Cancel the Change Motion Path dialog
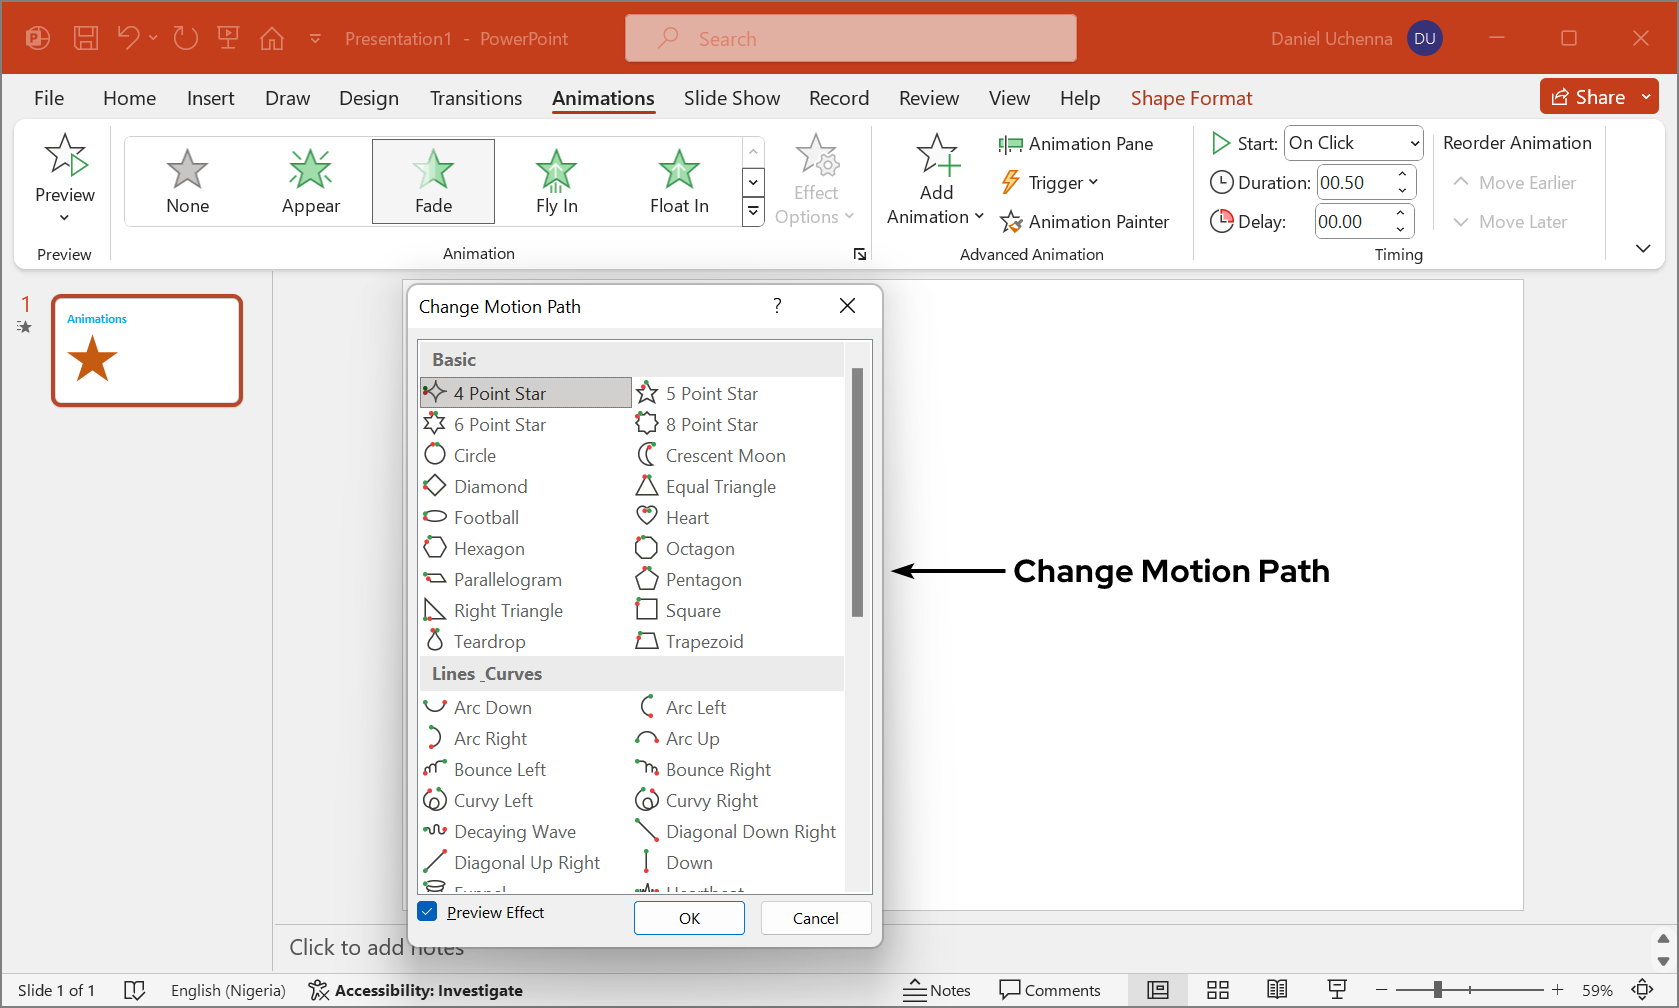This screenshot has width=1679, height=1008. point(815,918)
